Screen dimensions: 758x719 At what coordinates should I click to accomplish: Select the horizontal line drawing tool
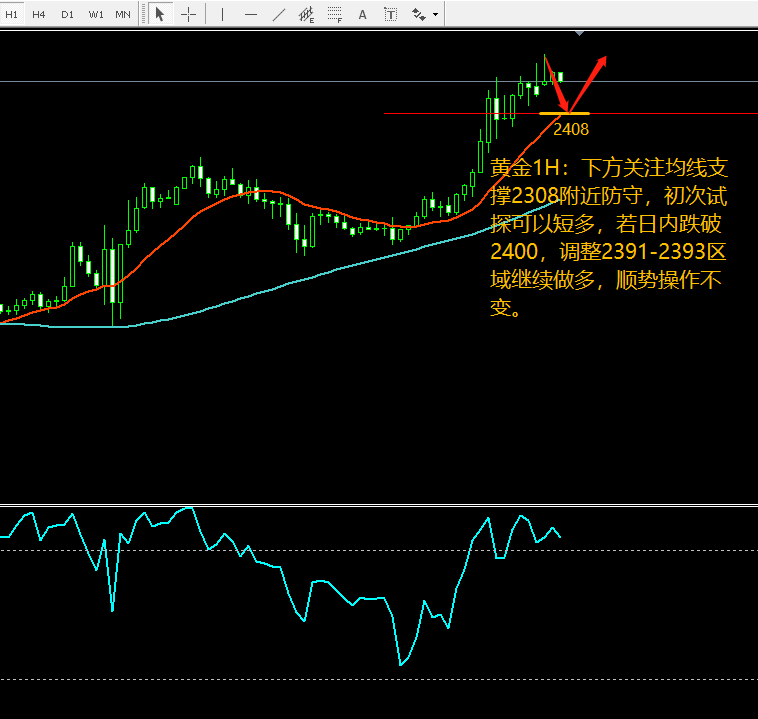click(x=251, y=15)
